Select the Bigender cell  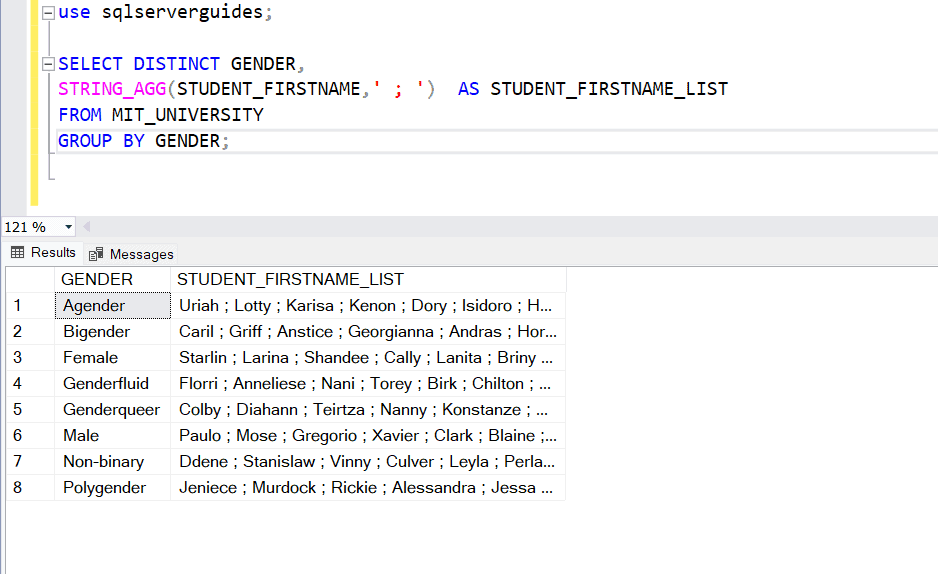coord(112,332)
